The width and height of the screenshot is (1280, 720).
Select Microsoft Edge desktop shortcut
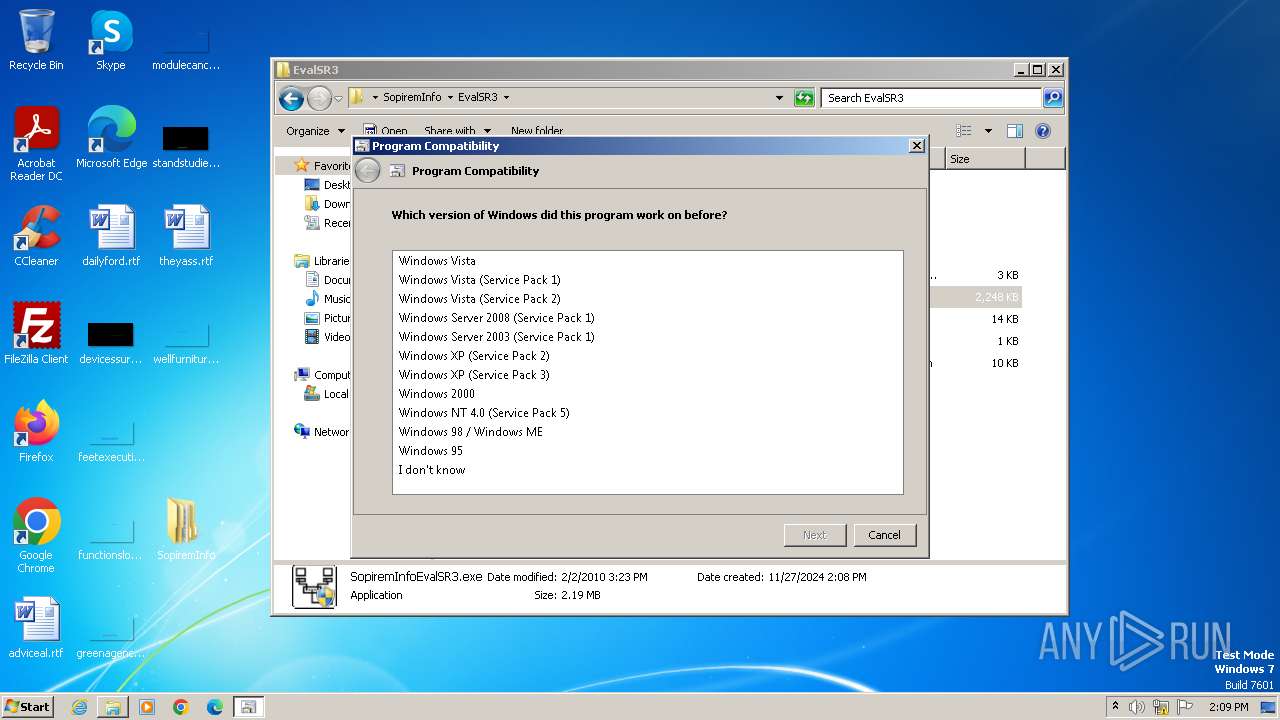coord(111,138)
